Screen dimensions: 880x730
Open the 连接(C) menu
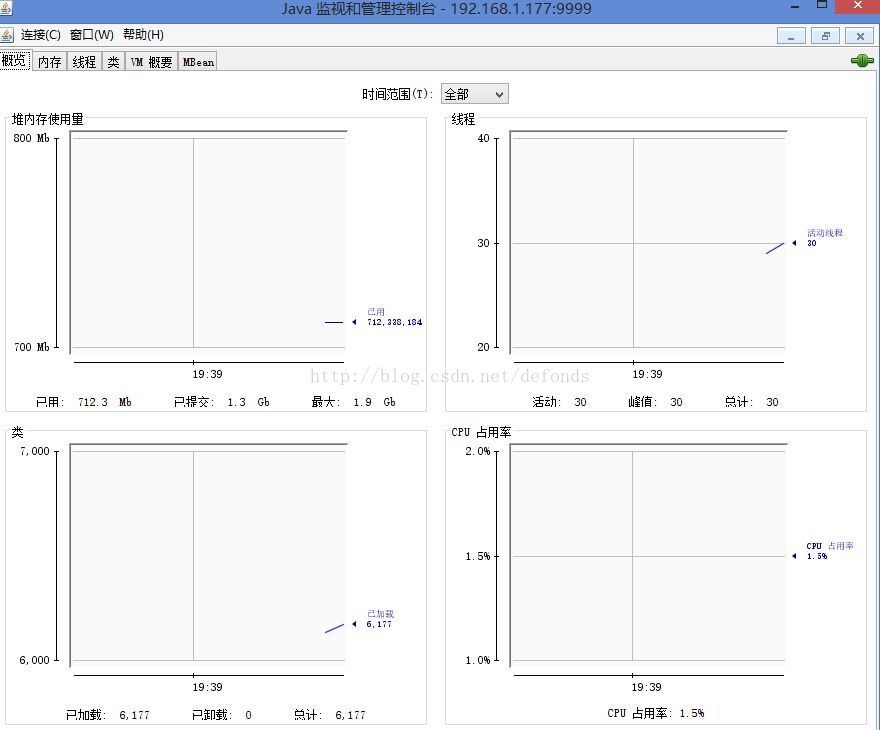point(40,35)
